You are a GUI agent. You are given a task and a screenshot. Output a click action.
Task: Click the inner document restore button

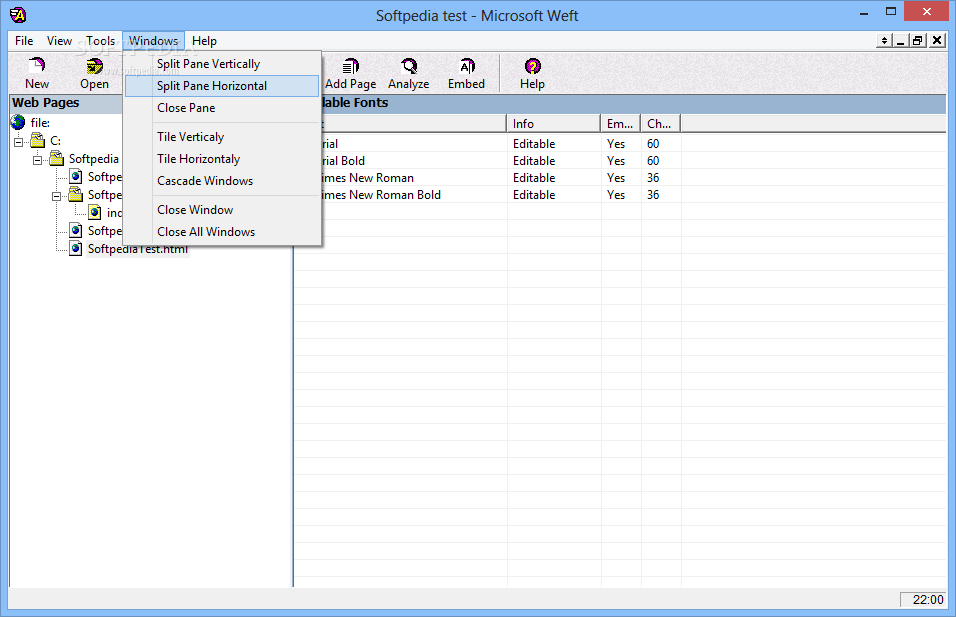(918, 41)
